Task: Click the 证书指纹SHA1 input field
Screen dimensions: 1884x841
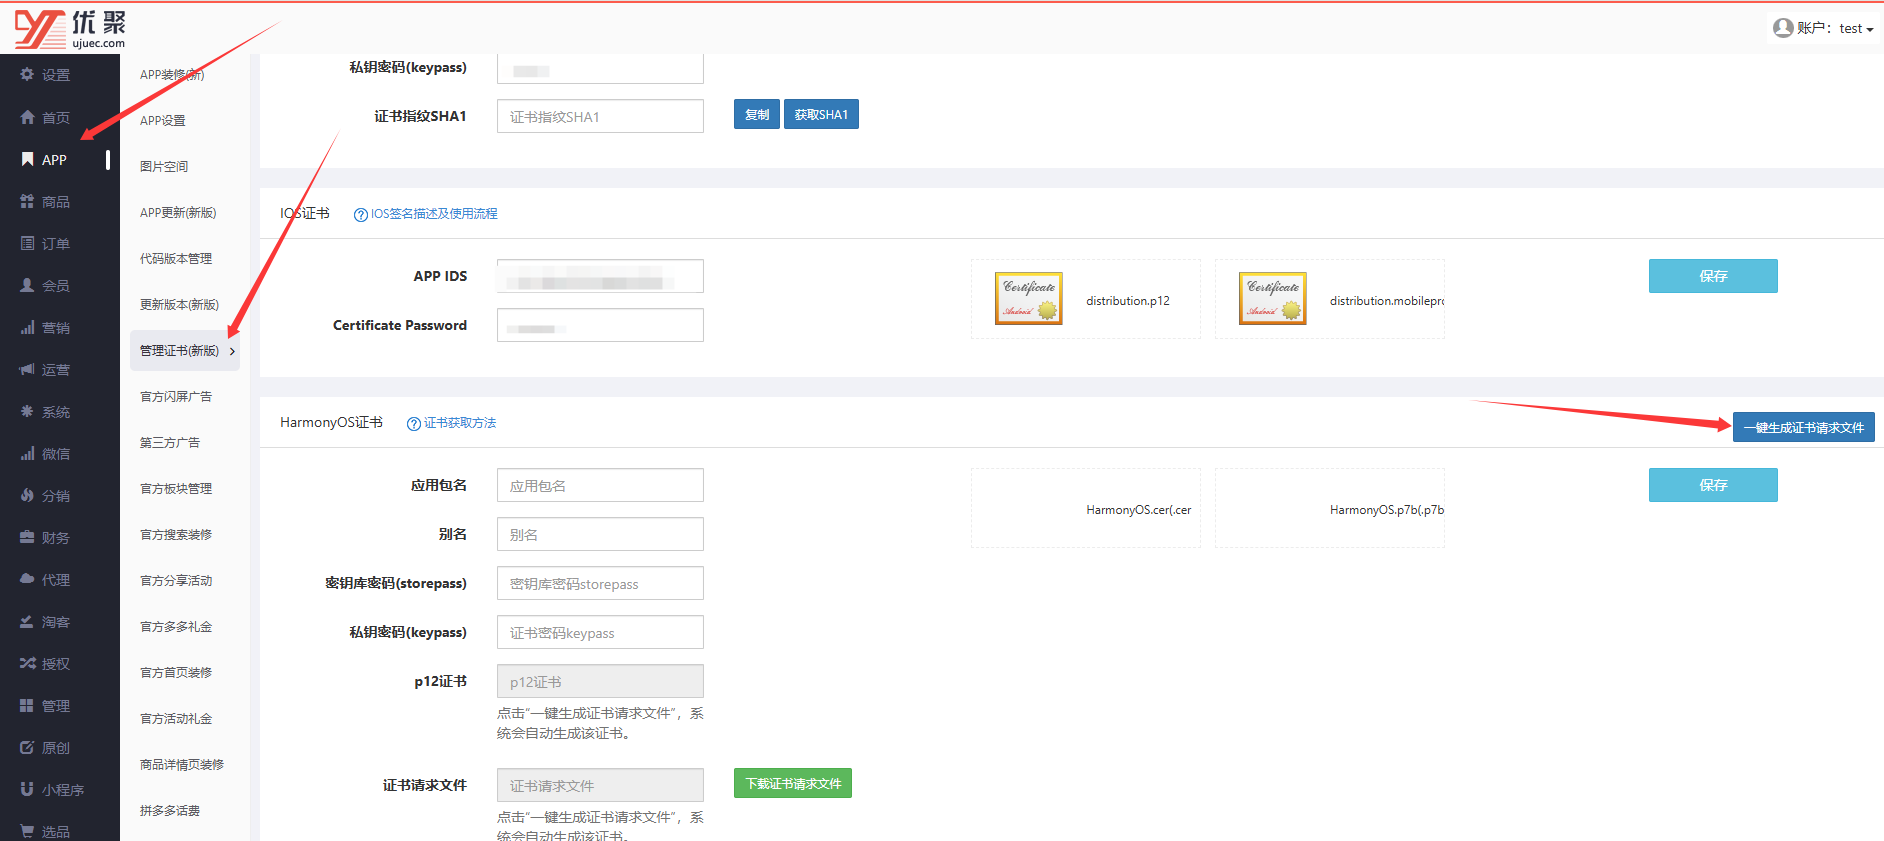Action: click(x=600, y=116)
